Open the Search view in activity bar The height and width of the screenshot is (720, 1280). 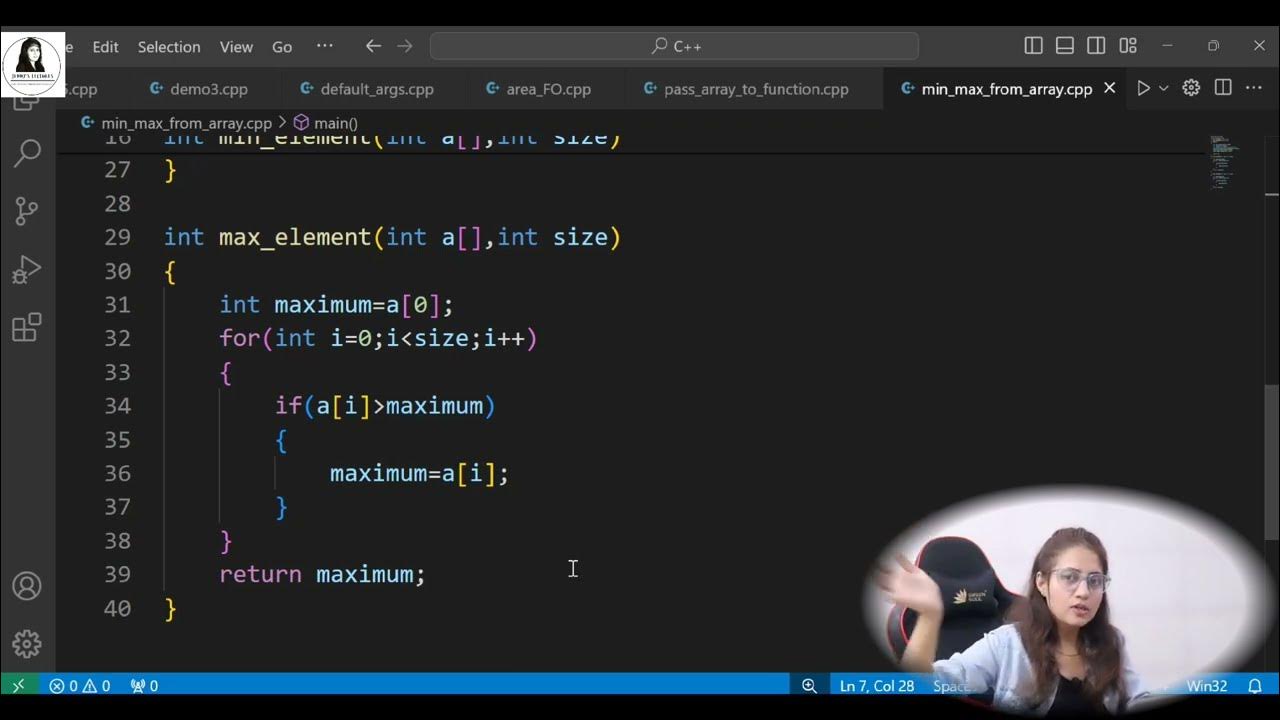click(27, 153)
